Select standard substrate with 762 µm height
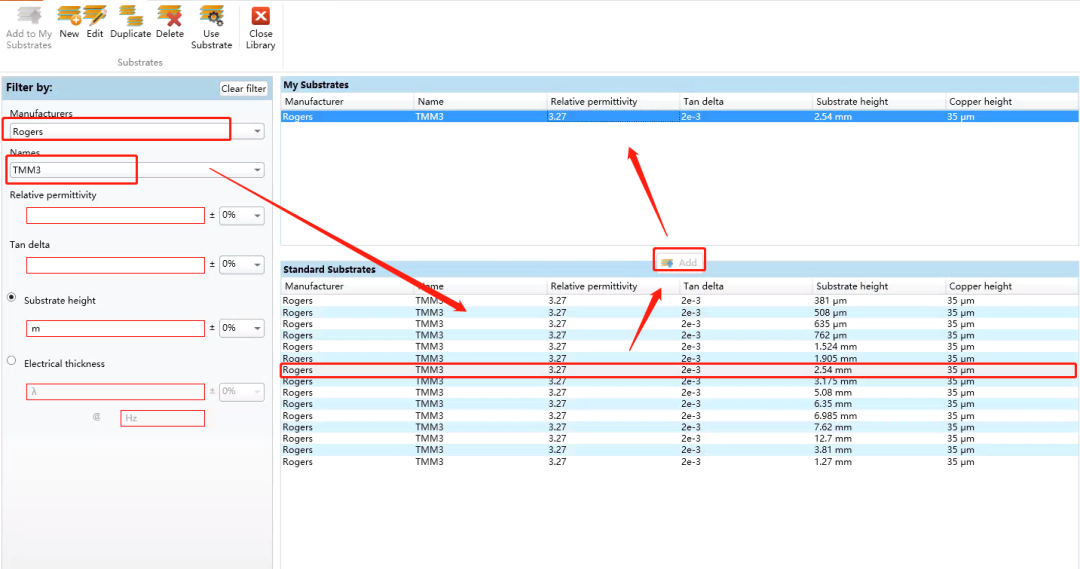 click(x=679, y=335)
